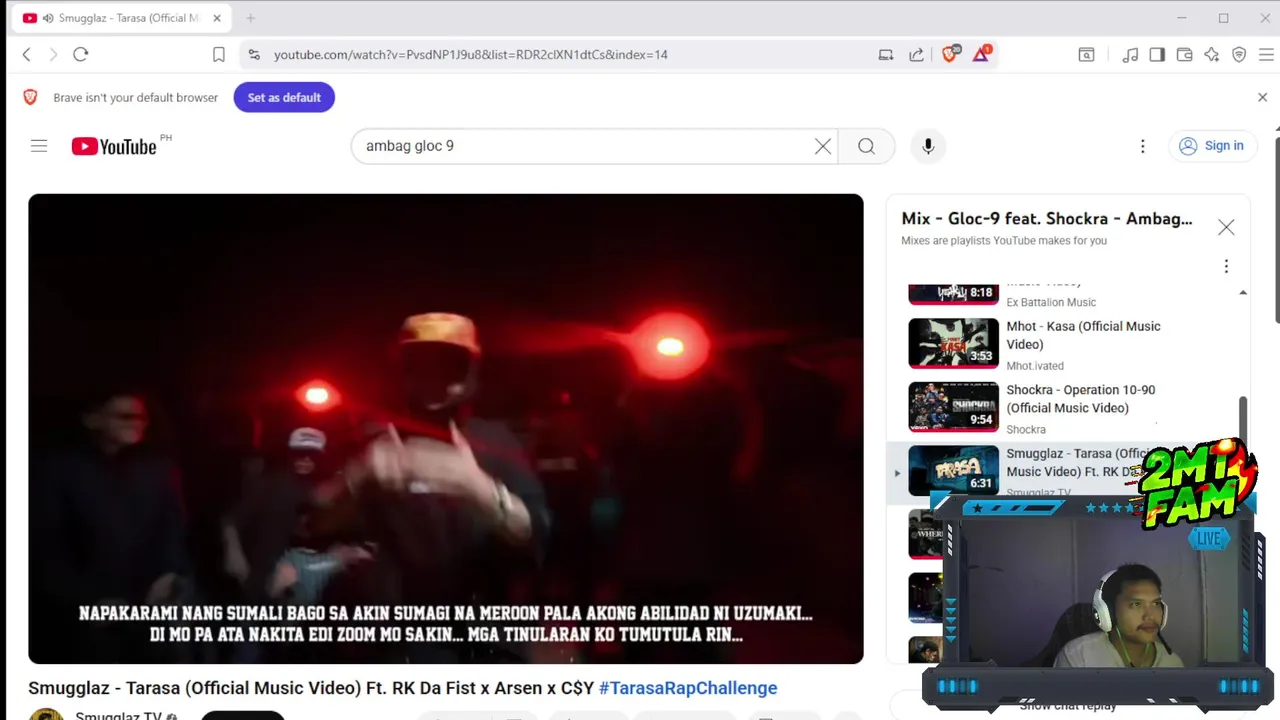Click the Ex Battalion Music channel name
The height and width of the screenshot is (720, 1280).
[1051, 302]
